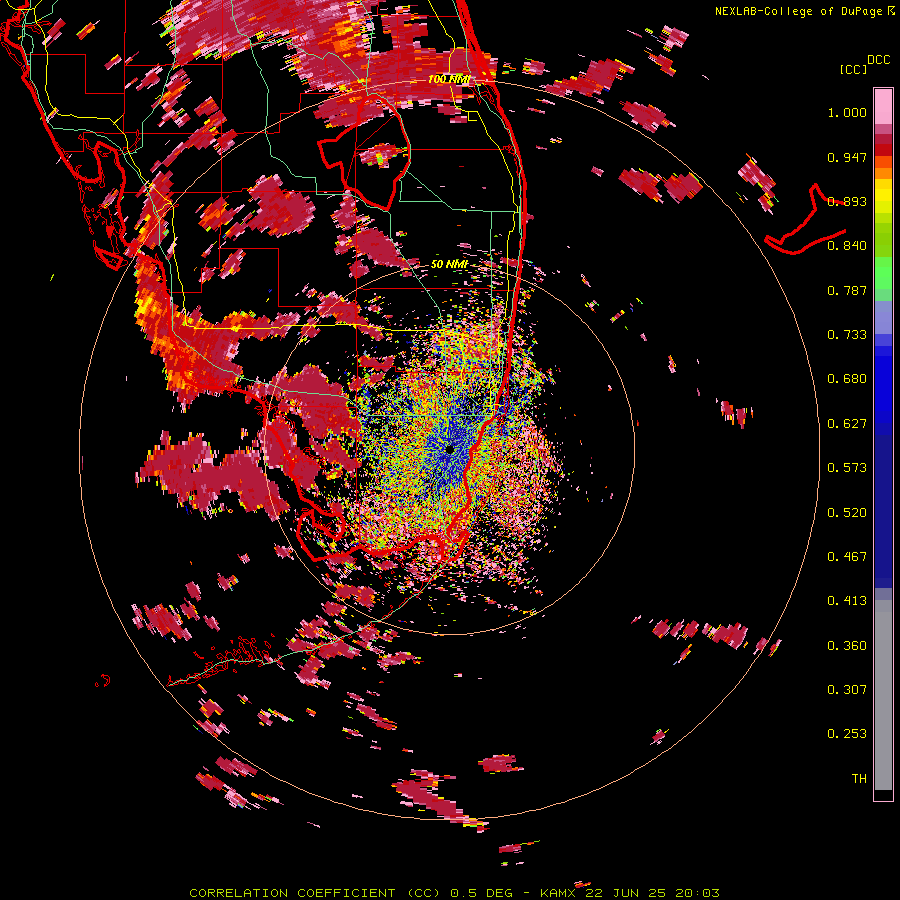
Task: Select the 0.787 scale value
Action: click(x=847, y=290)
